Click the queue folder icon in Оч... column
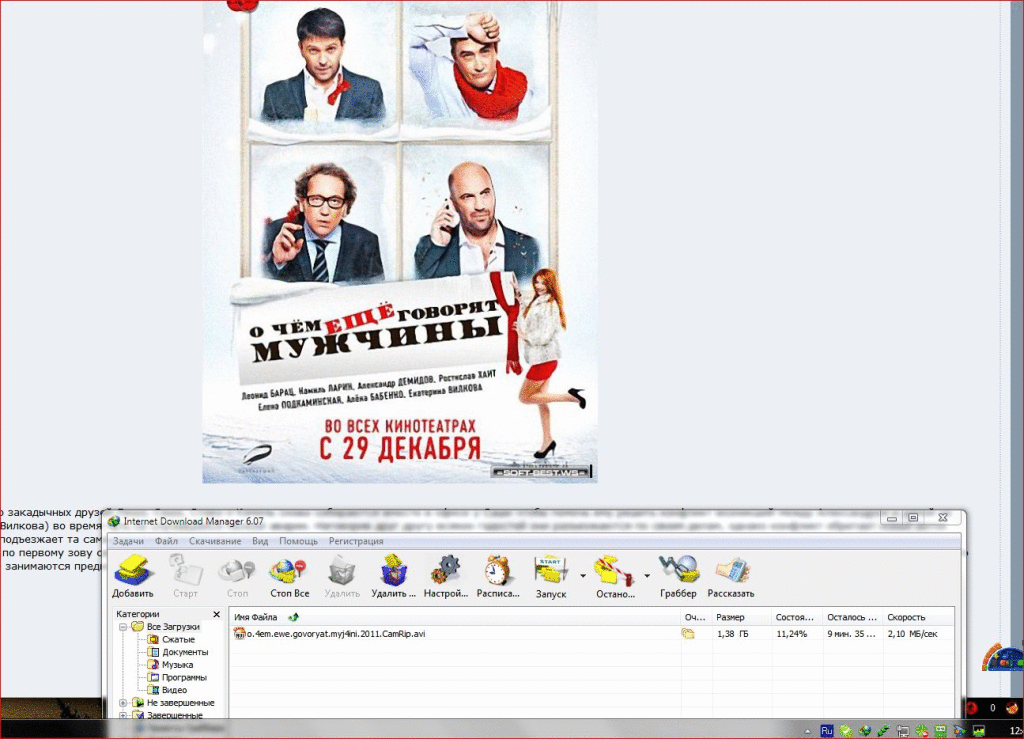 (x=688, y=633)
